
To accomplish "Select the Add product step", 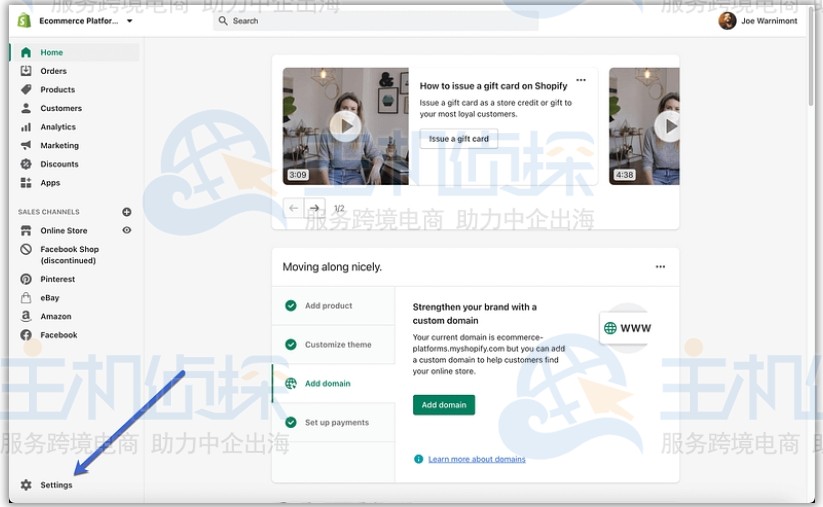I will (333, 305).
